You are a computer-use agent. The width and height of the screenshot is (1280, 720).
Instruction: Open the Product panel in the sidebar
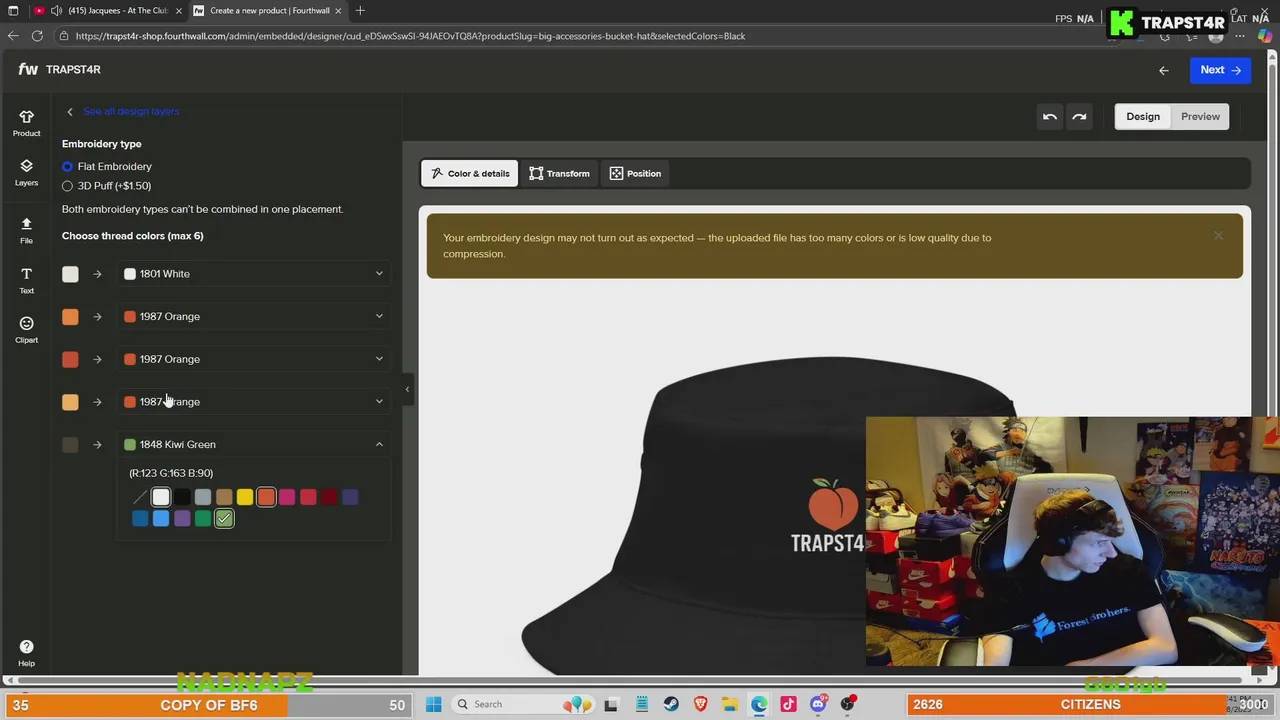(26, 123)
